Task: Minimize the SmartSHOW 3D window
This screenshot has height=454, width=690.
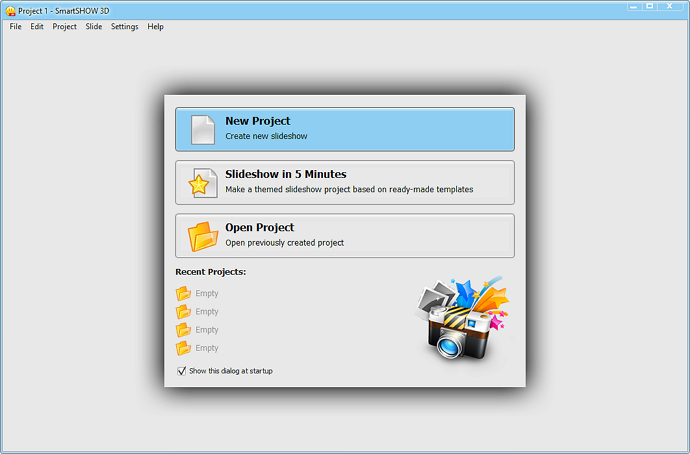Action: point(633,6)
